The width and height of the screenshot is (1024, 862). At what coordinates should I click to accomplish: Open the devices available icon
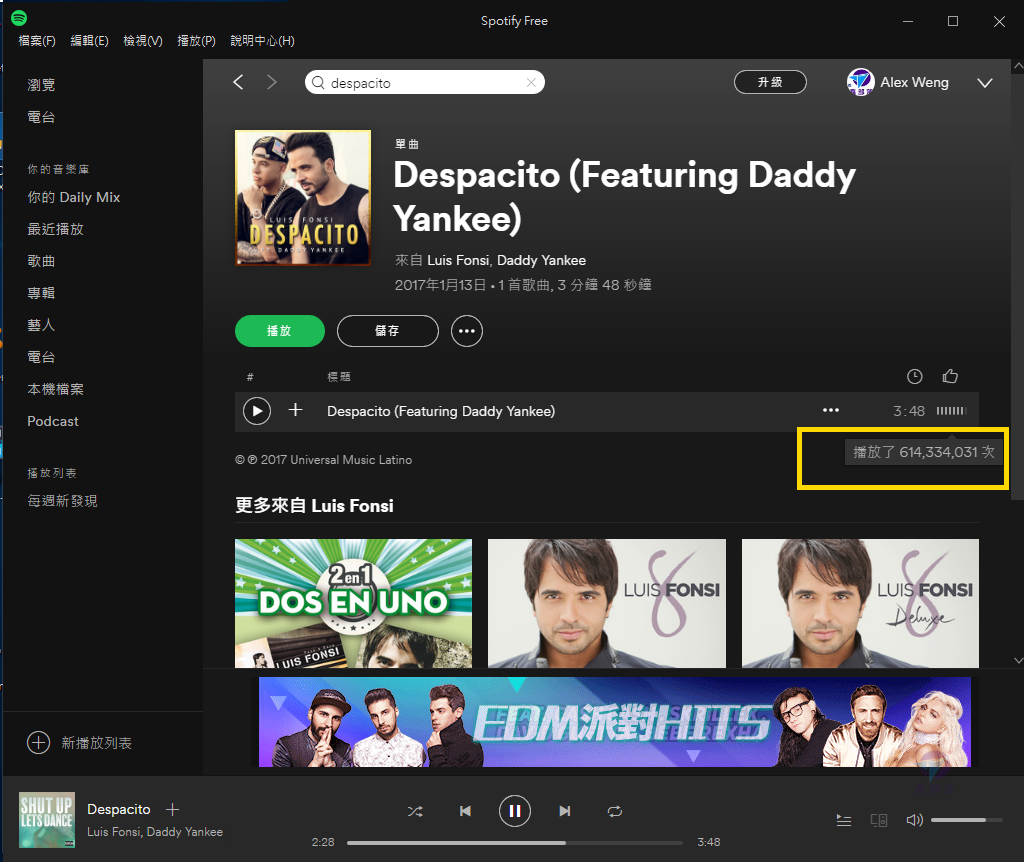pos(879,820)
